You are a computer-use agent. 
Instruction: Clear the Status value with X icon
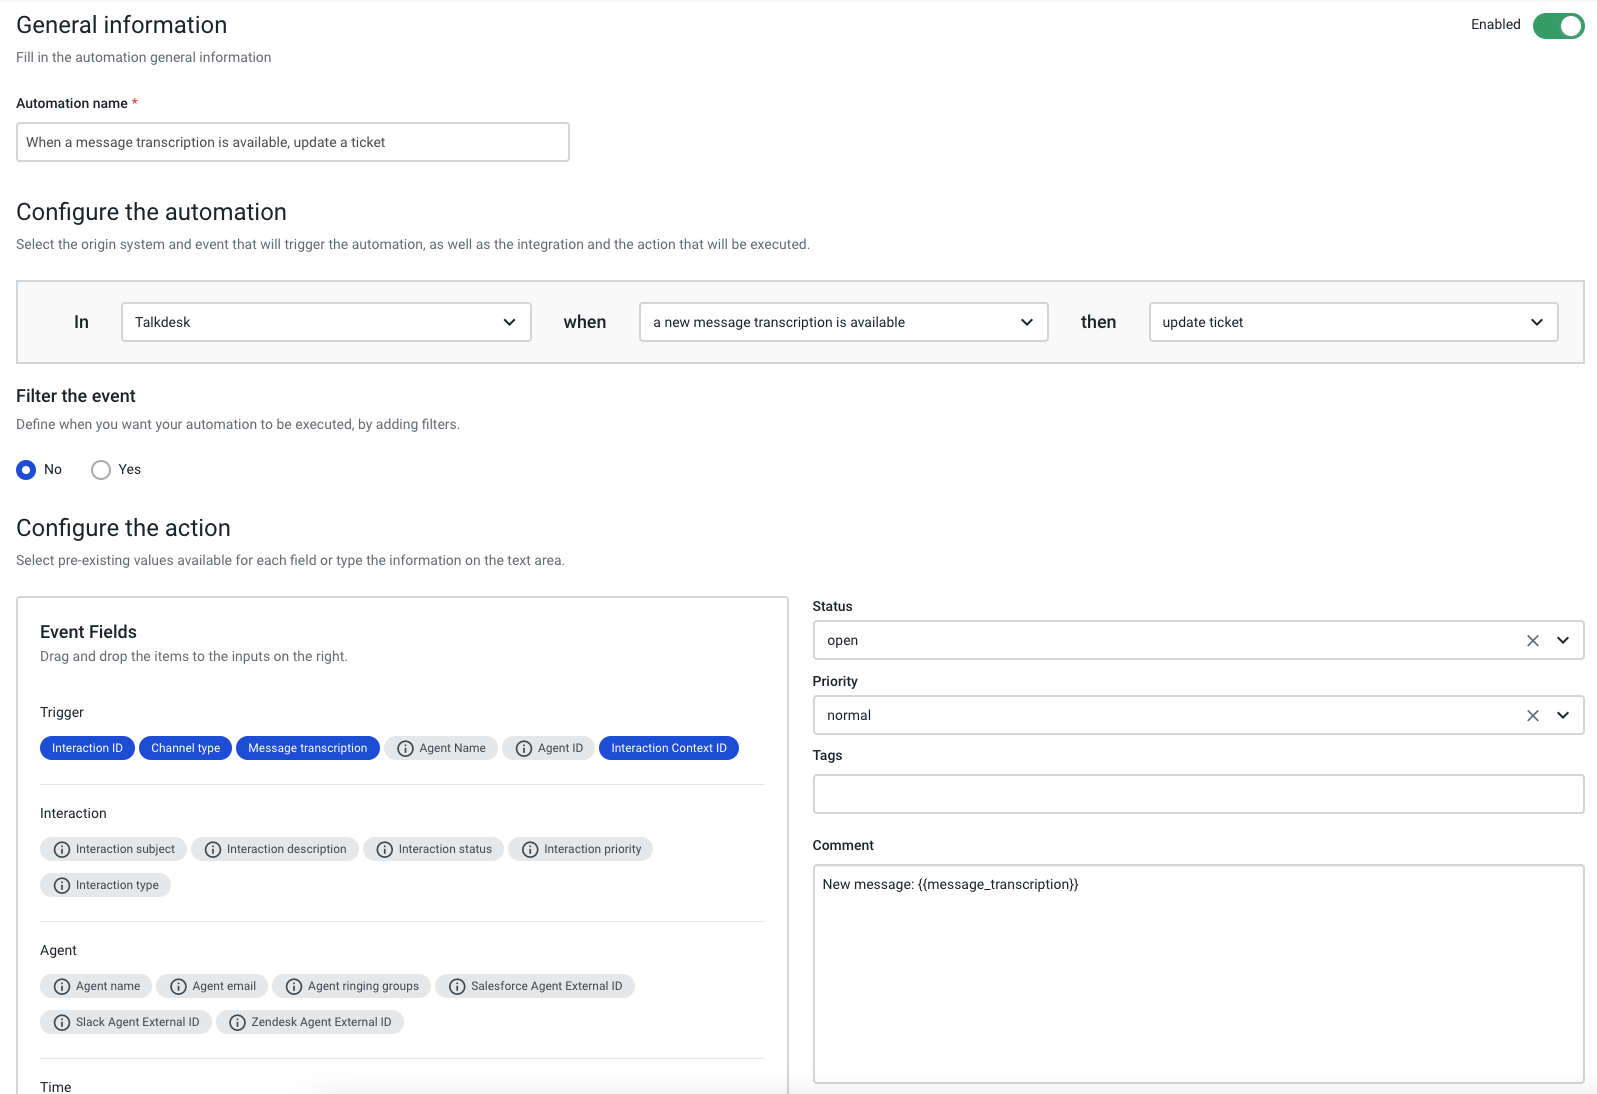(1532, 640)
